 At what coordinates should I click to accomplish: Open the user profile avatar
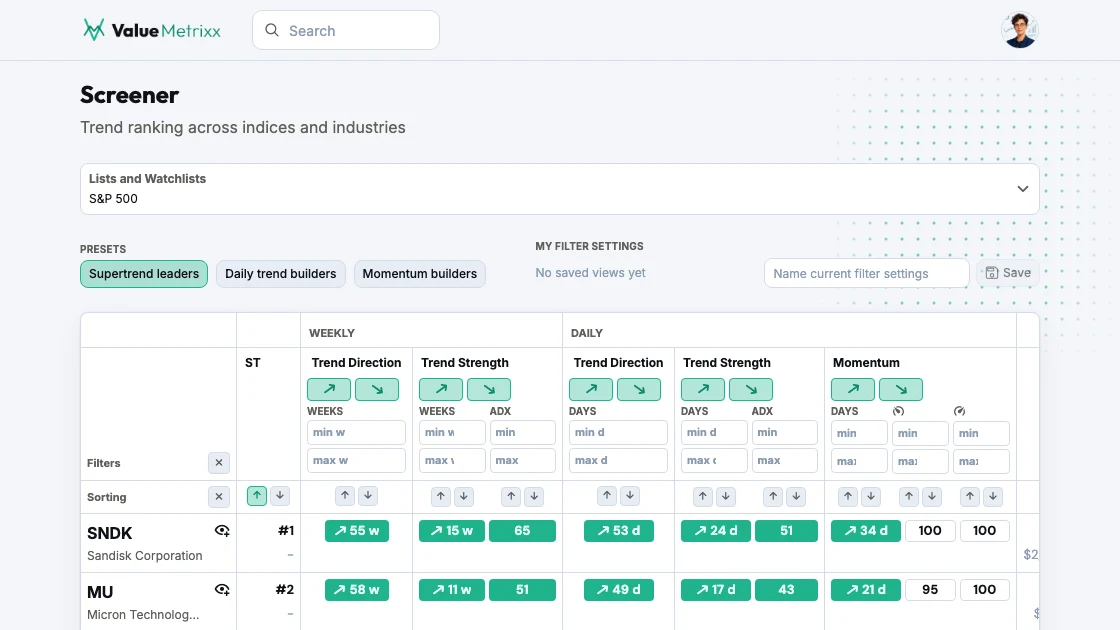(x=1019, y=30)
